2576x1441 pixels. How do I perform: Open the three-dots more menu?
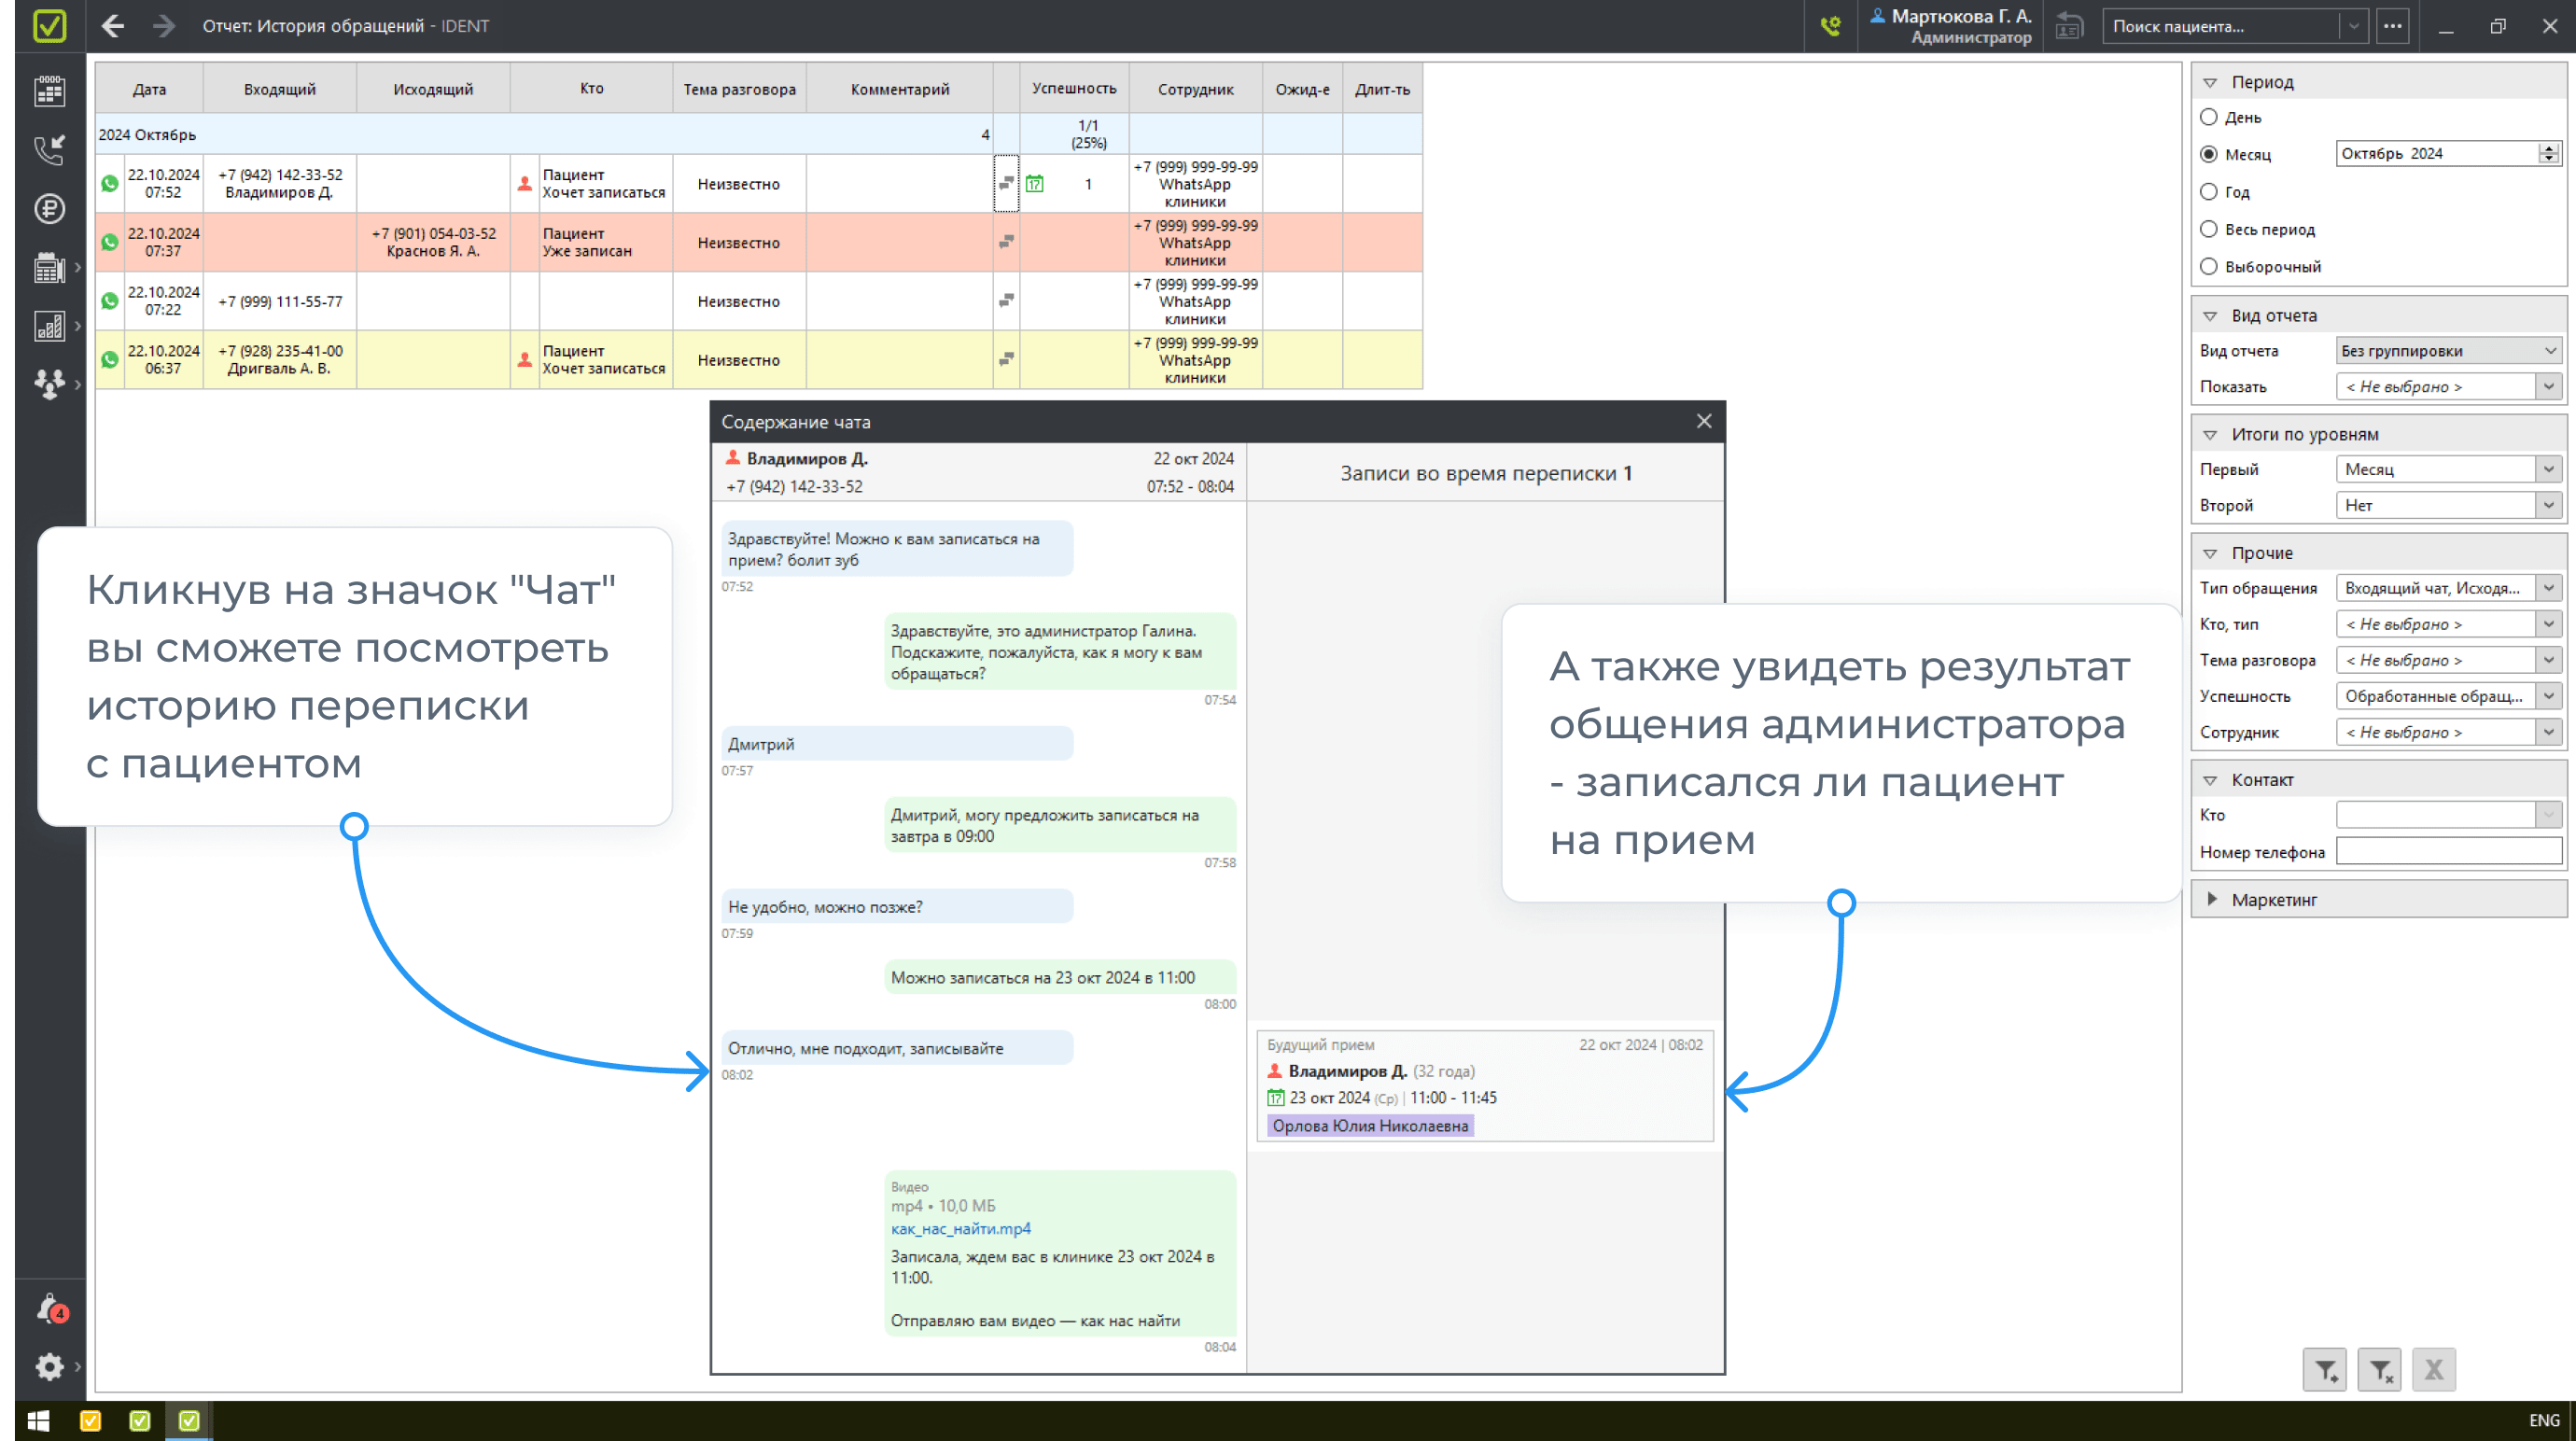[2393, 26]
